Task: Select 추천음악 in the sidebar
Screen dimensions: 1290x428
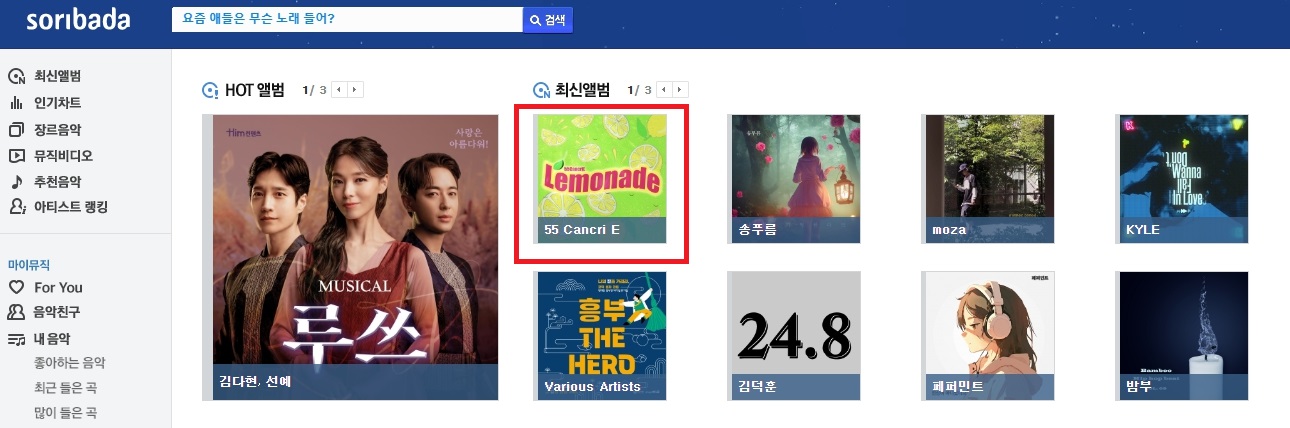Action: point(57,182)
